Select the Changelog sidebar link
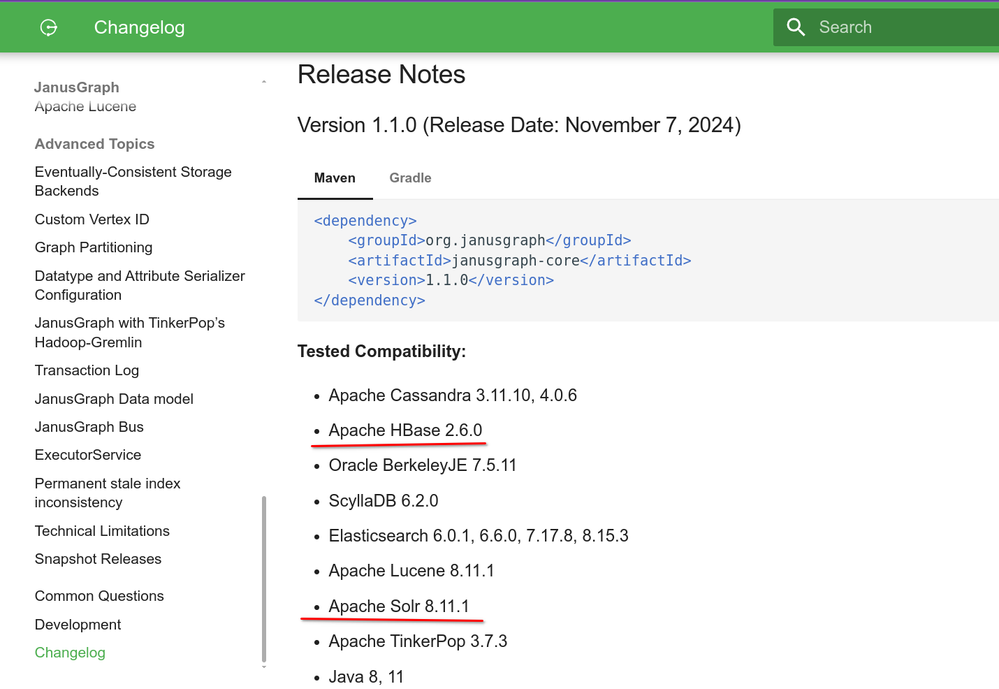The height and width of the screenshot is (689, 999). click(70, 653)
